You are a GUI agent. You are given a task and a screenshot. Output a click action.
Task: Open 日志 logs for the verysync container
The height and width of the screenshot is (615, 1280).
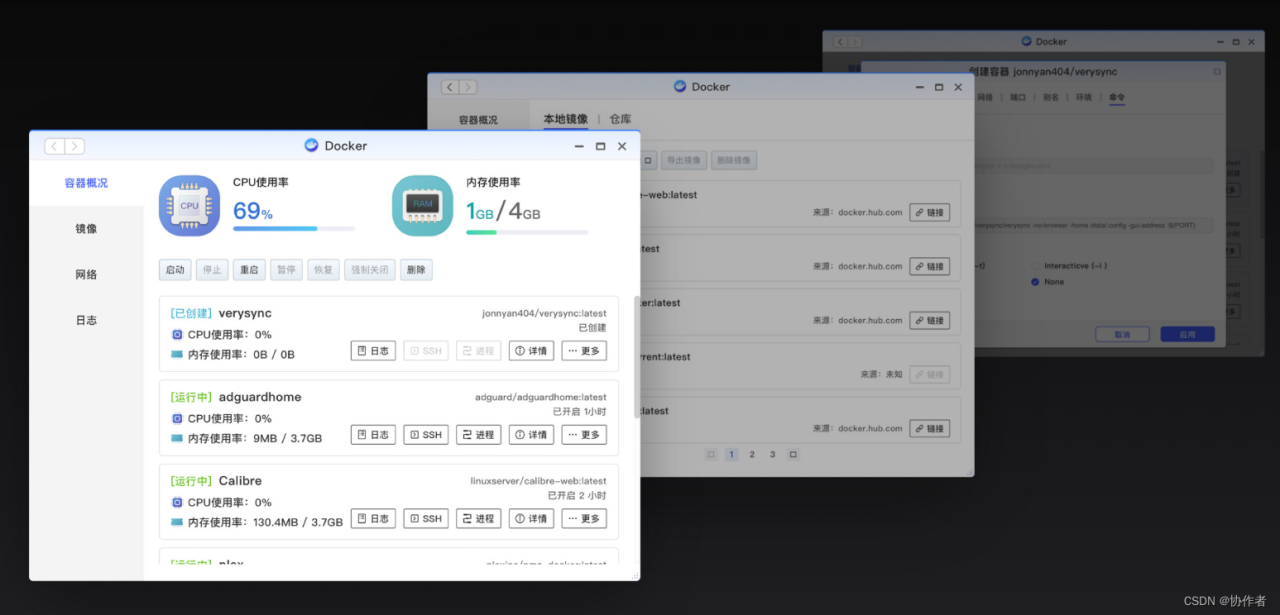click(372, 350)
